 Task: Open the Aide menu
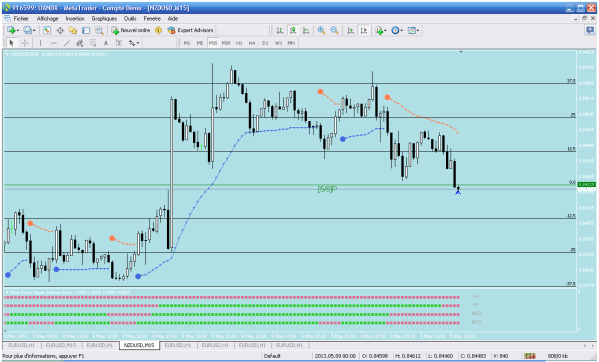[173, 18]
